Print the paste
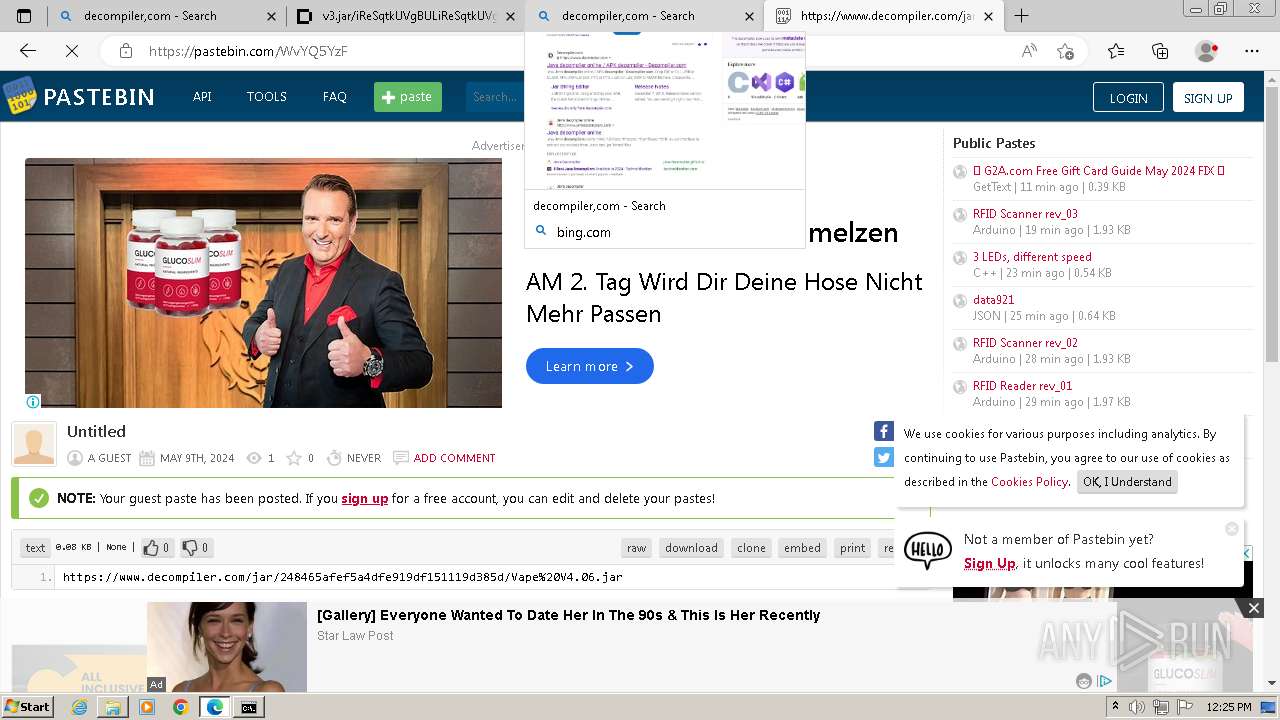The width and height of the screenshot is (1280, 720). [x=853, y=548]
